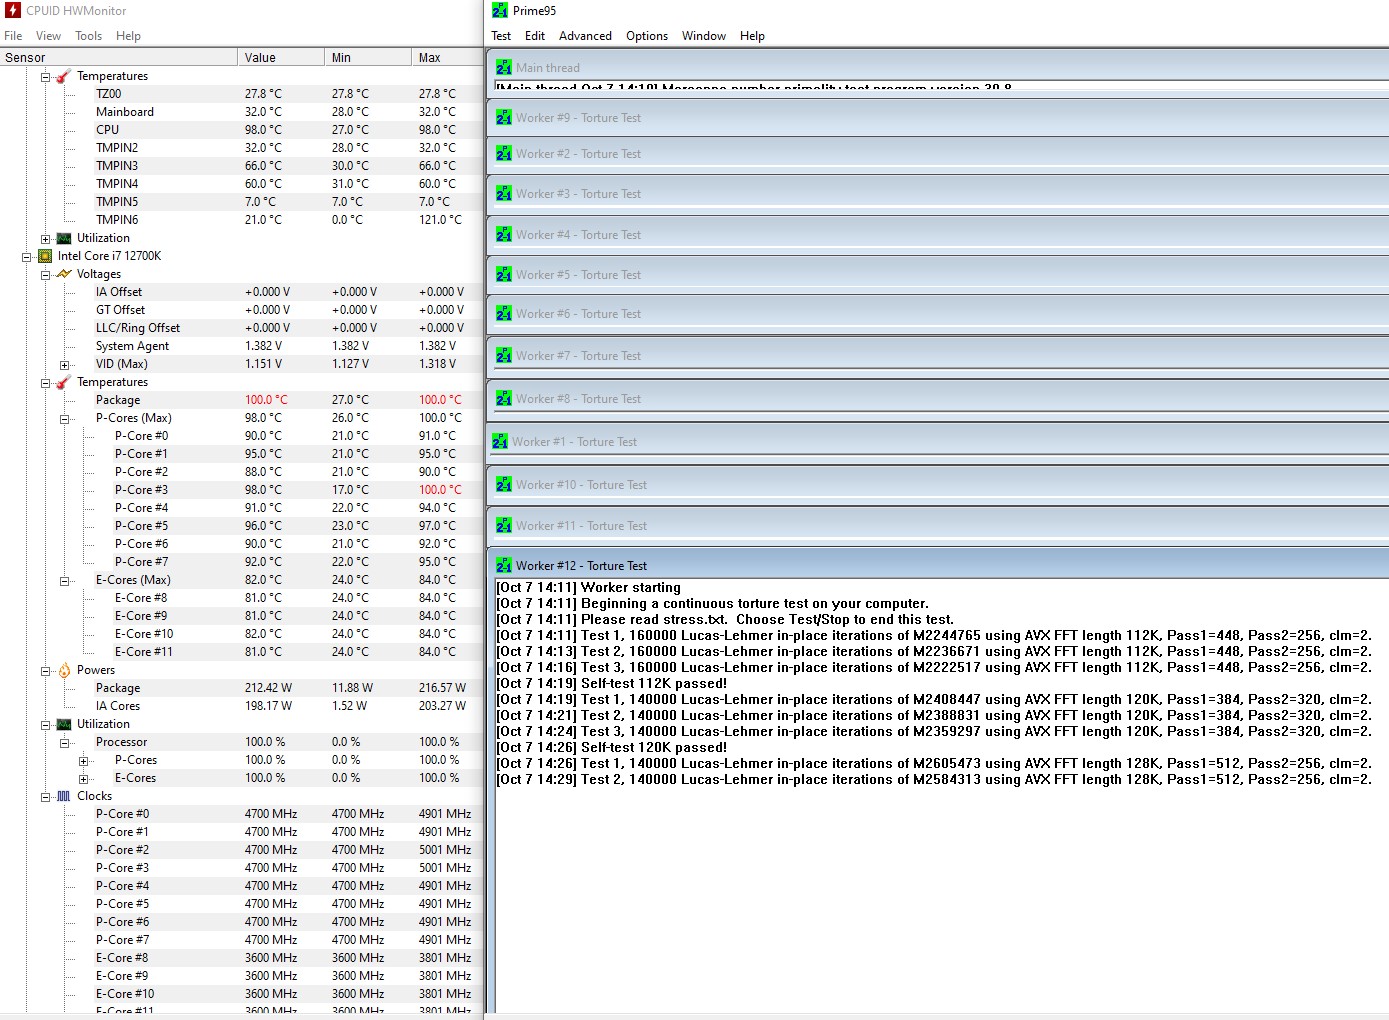Open the Prime95 Help menu
Screen dimensions: 1389x1020
tap(752, 36)
